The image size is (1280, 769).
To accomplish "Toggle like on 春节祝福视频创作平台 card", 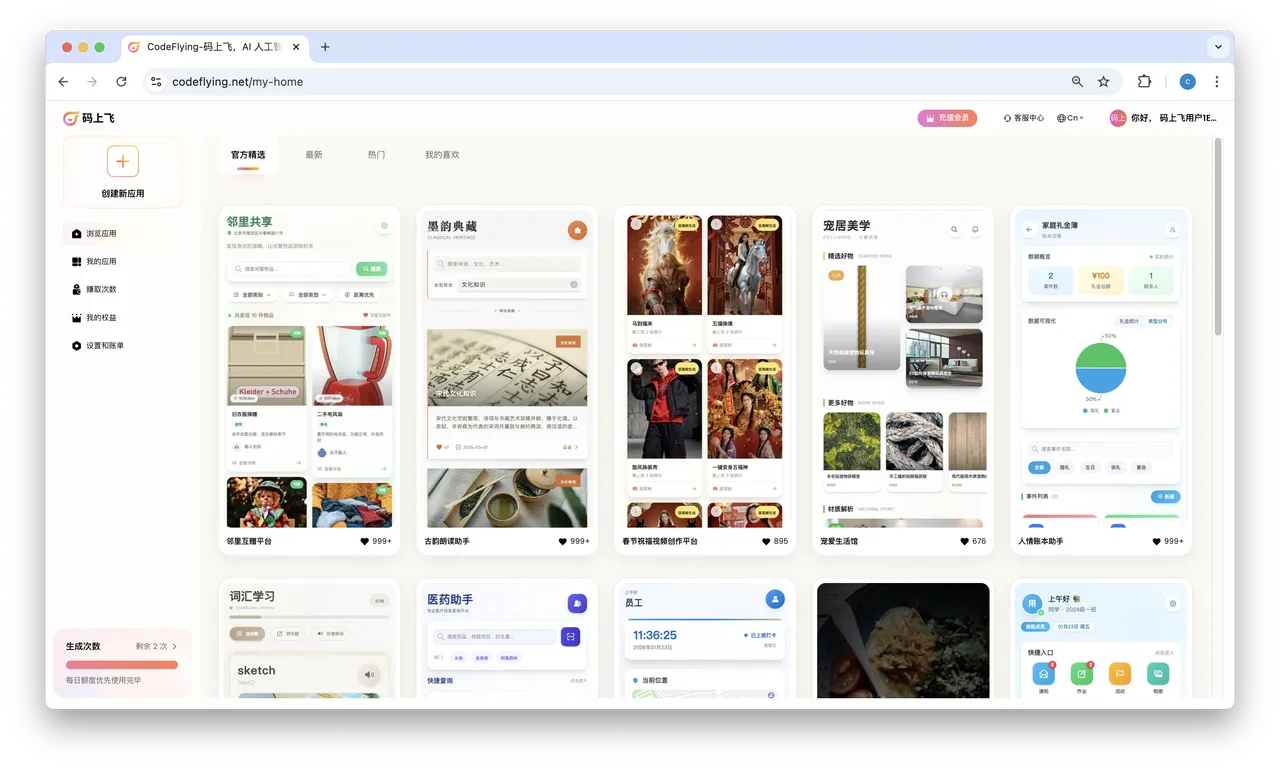I will [766, 541].
